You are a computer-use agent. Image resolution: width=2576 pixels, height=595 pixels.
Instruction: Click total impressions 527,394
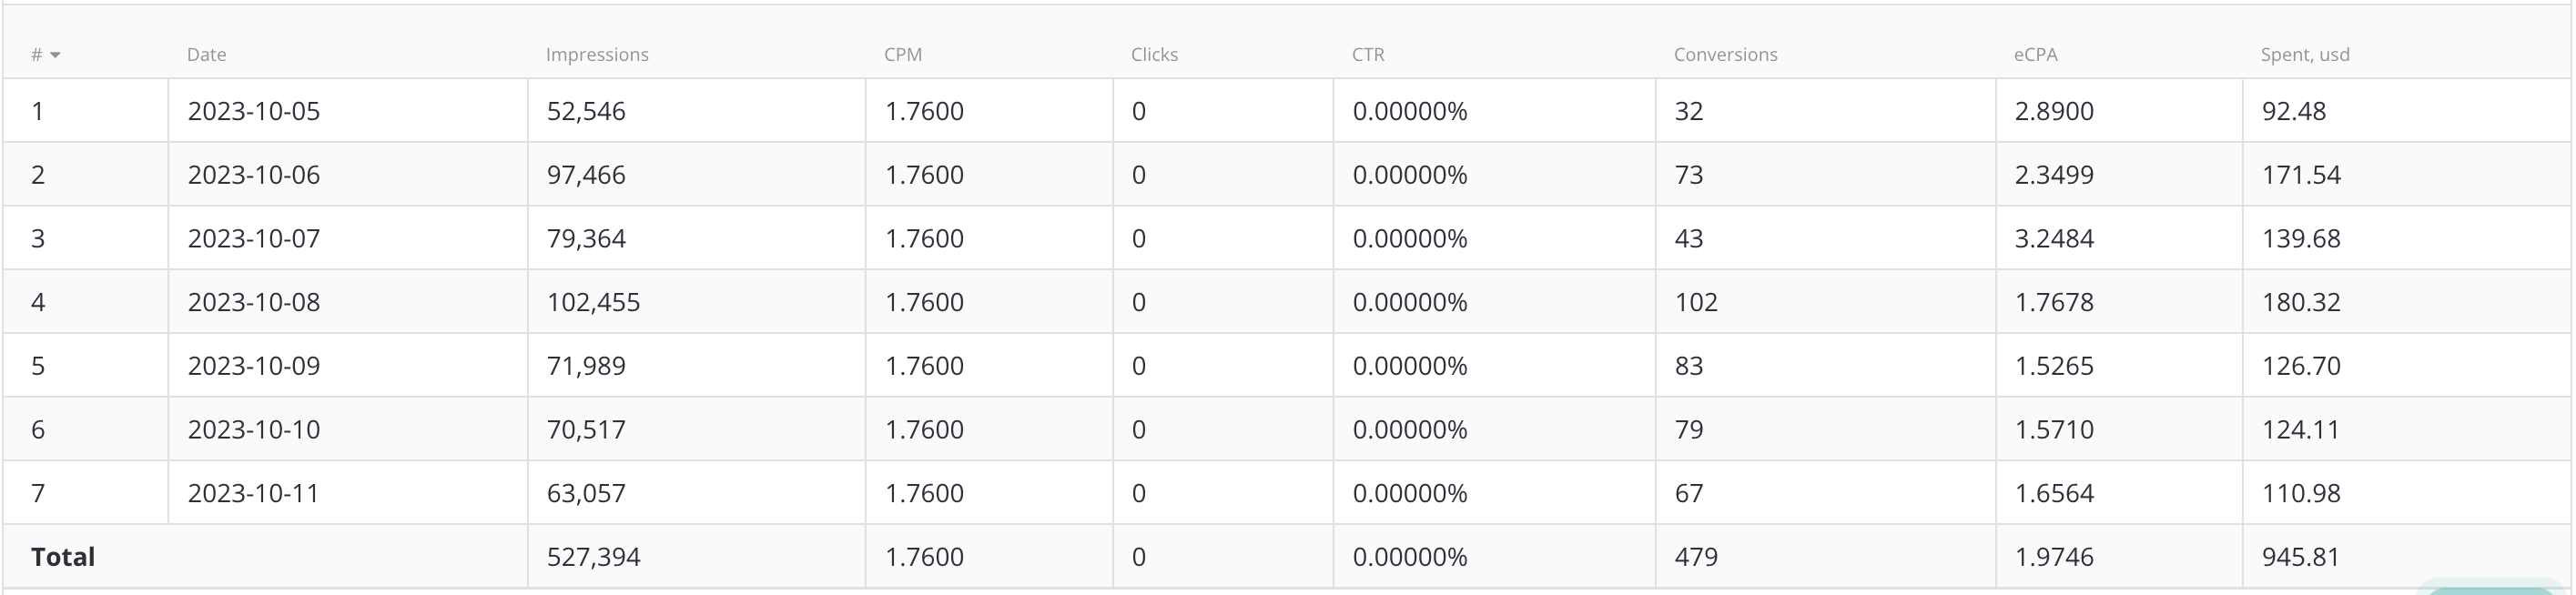pos(593,557)
